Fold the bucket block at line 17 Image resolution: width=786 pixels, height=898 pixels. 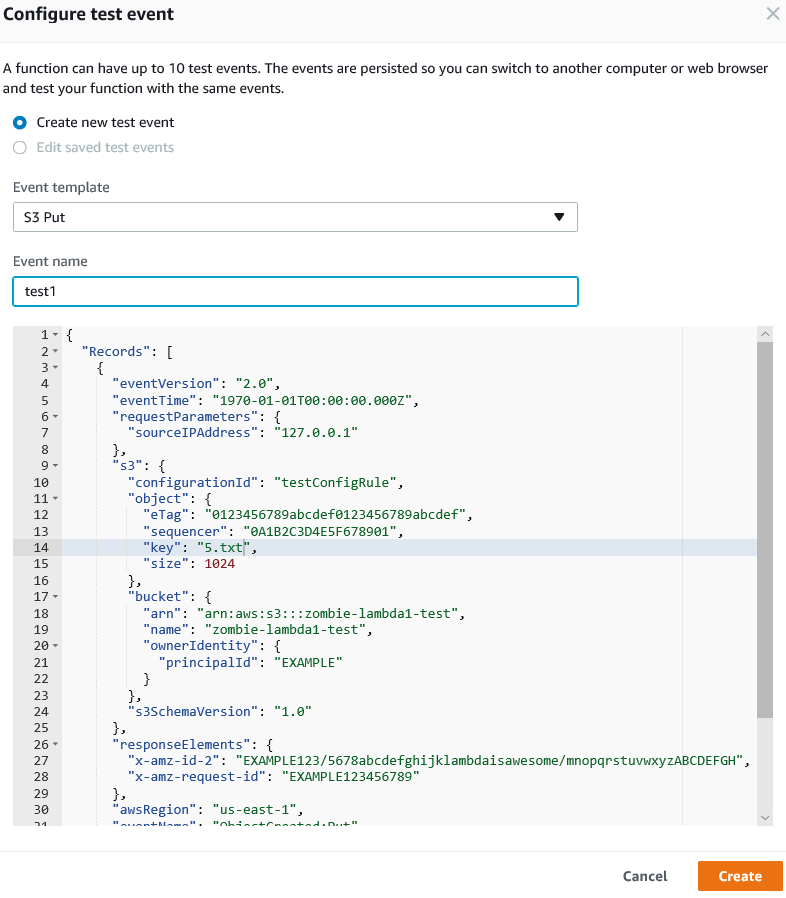tap(55, 596)
